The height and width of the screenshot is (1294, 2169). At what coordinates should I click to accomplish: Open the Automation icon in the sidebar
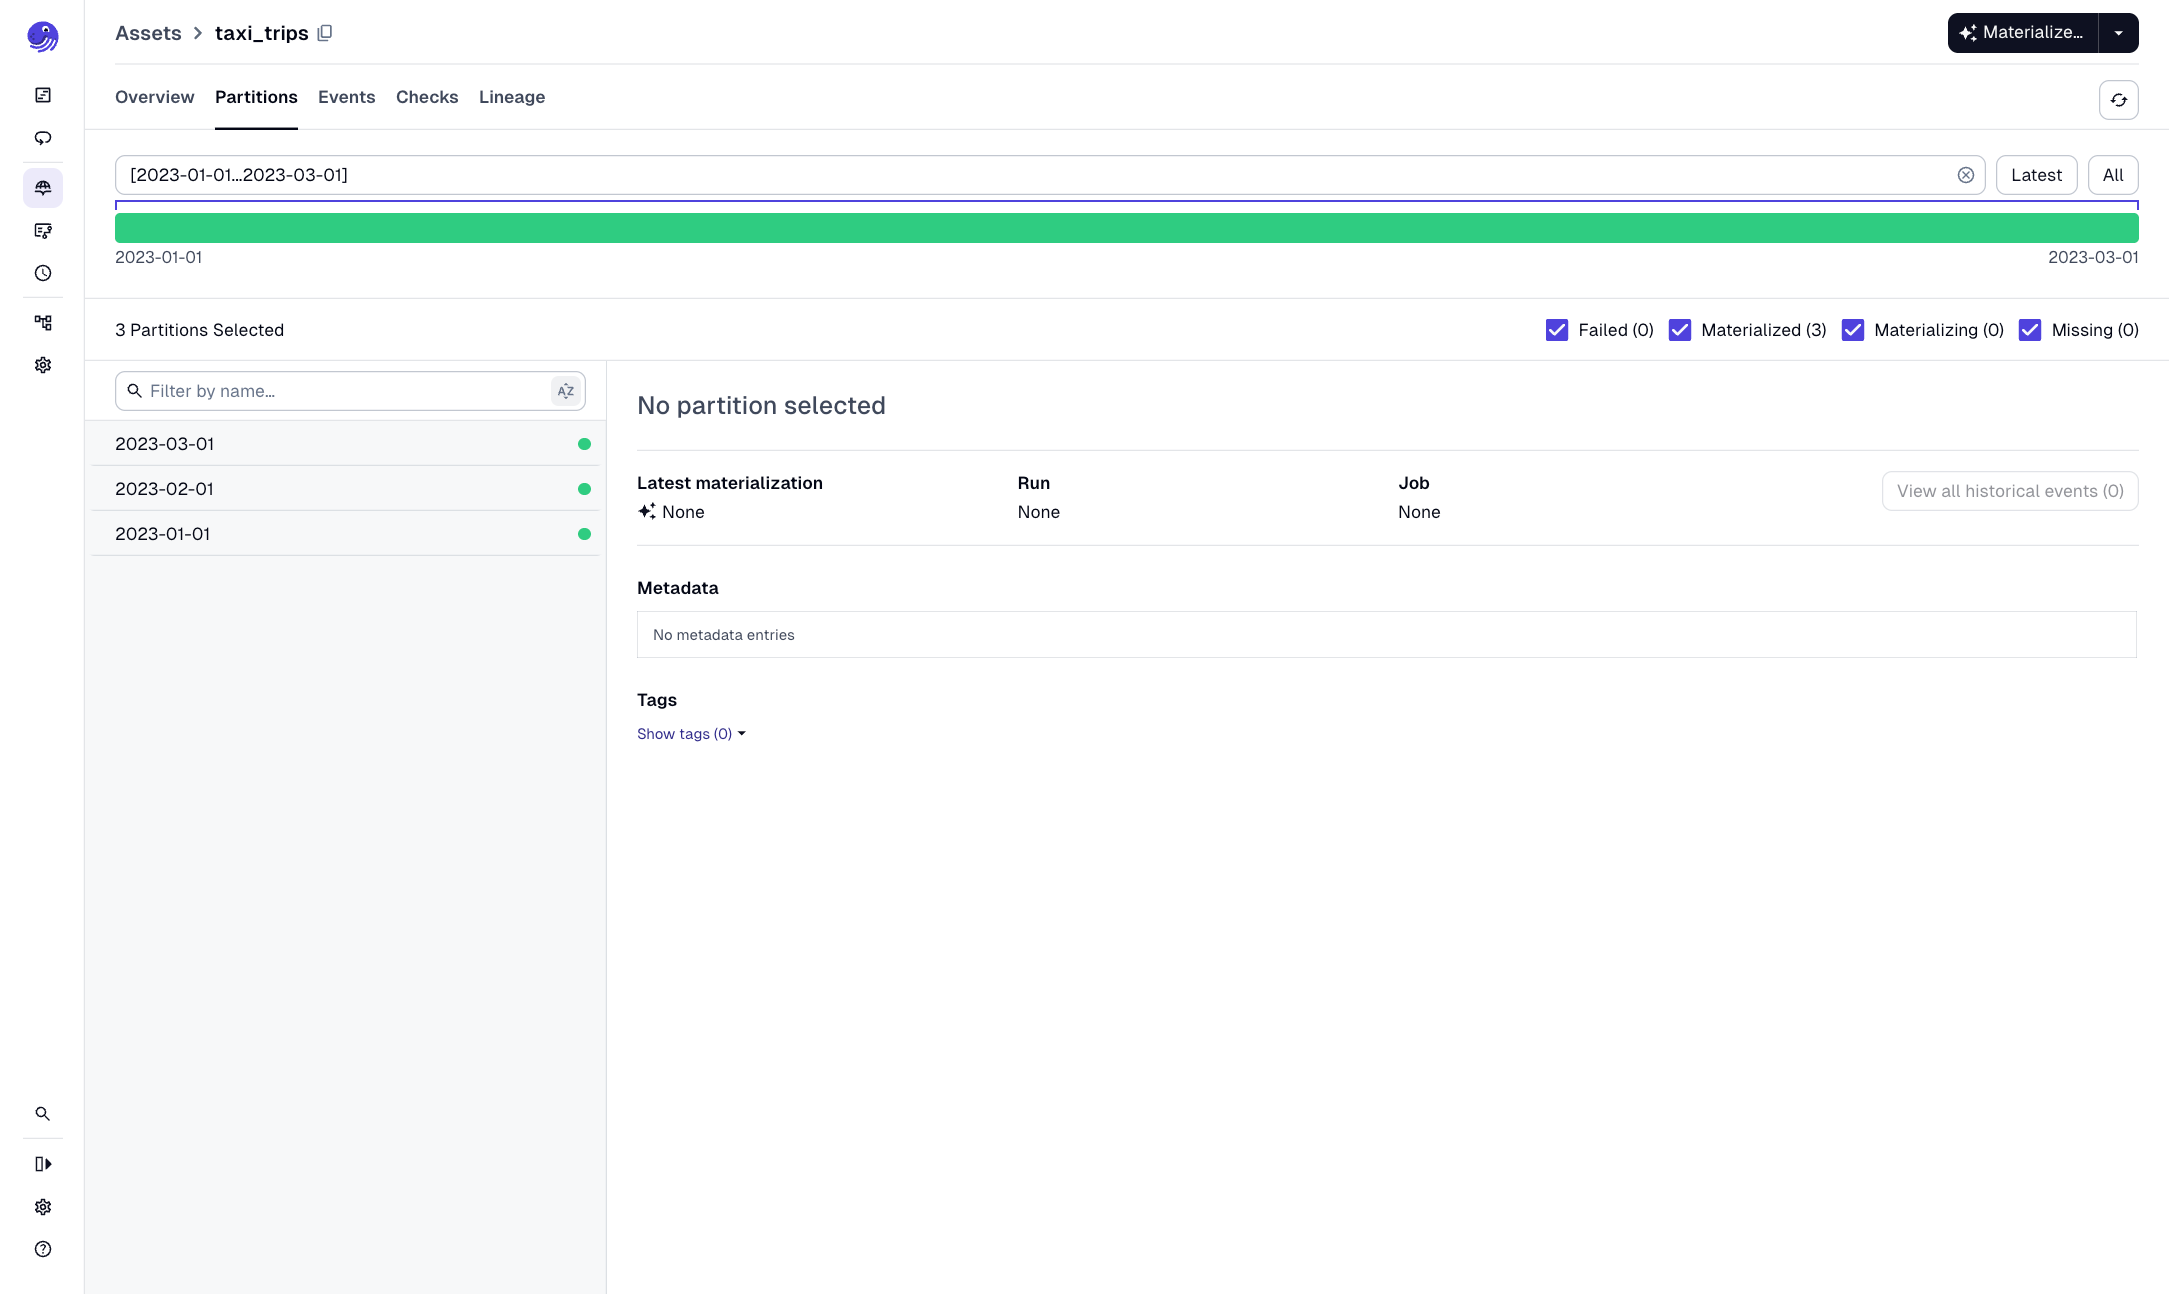[x=43, y=231]
